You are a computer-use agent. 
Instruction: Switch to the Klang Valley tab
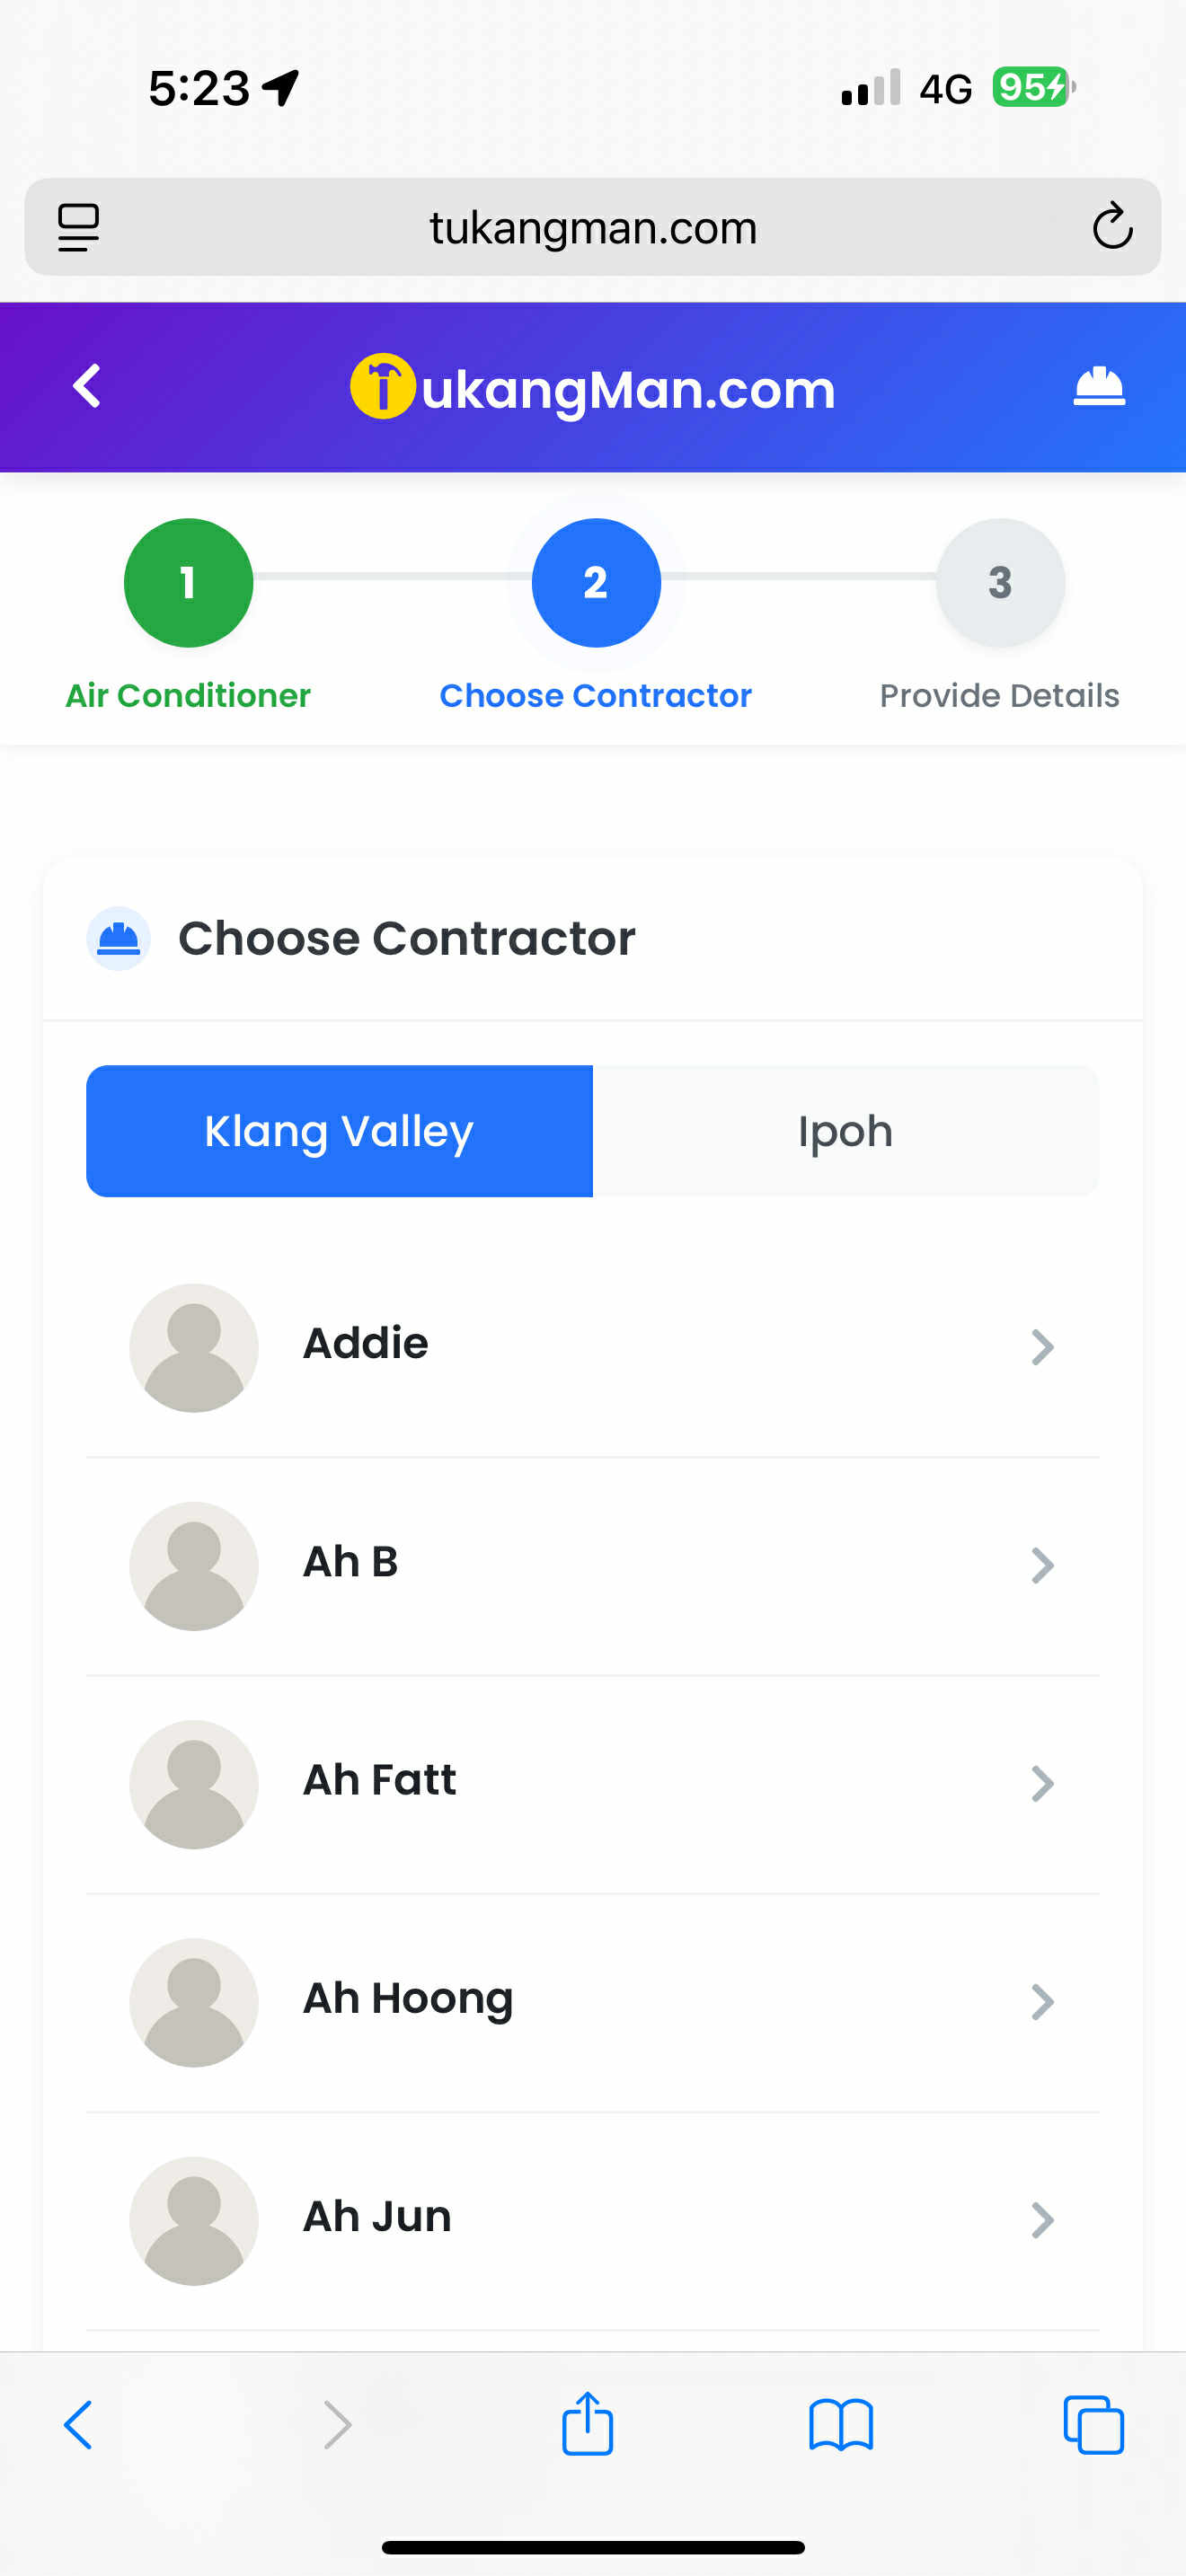tap(339, 1131)
